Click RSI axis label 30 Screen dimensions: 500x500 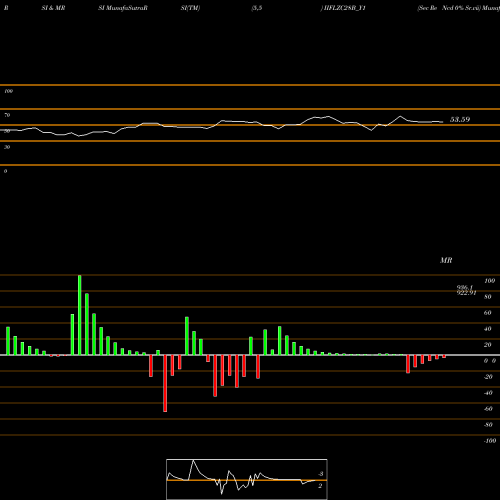point(7,147)
